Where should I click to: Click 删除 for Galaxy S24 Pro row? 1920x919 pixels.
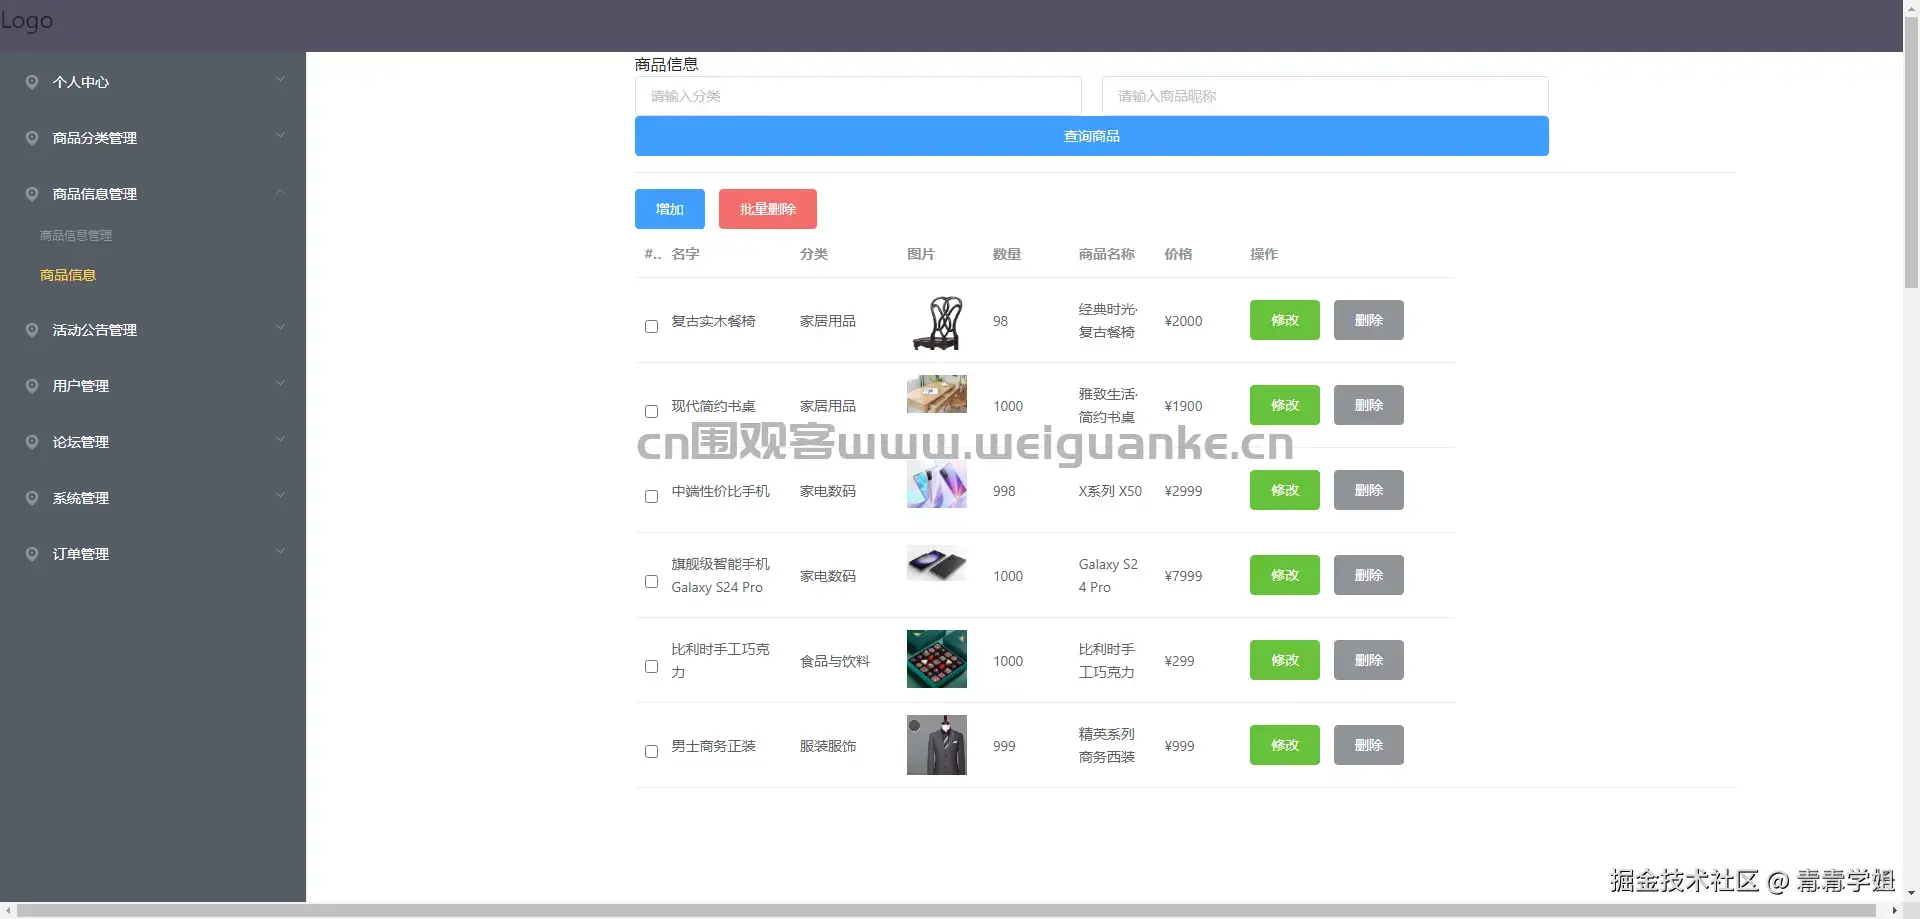pyautogui.click(x=1369, y=575)
